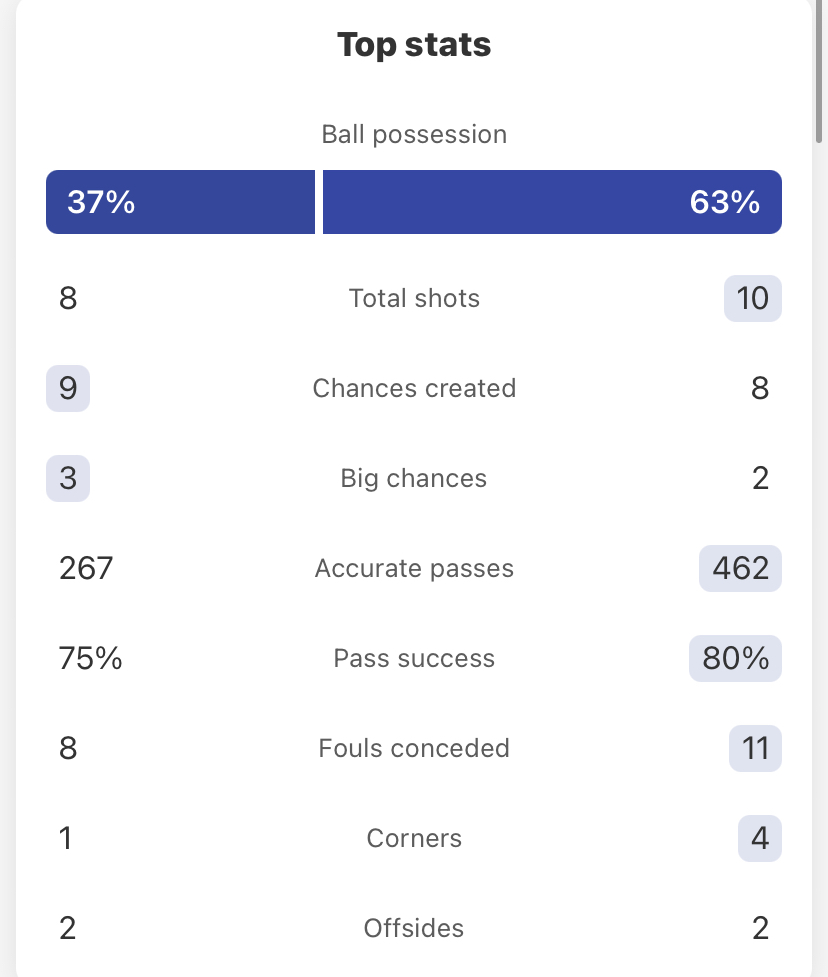Select the Big chances stat label
Screen dimensions: 828x977
(414, 478)
